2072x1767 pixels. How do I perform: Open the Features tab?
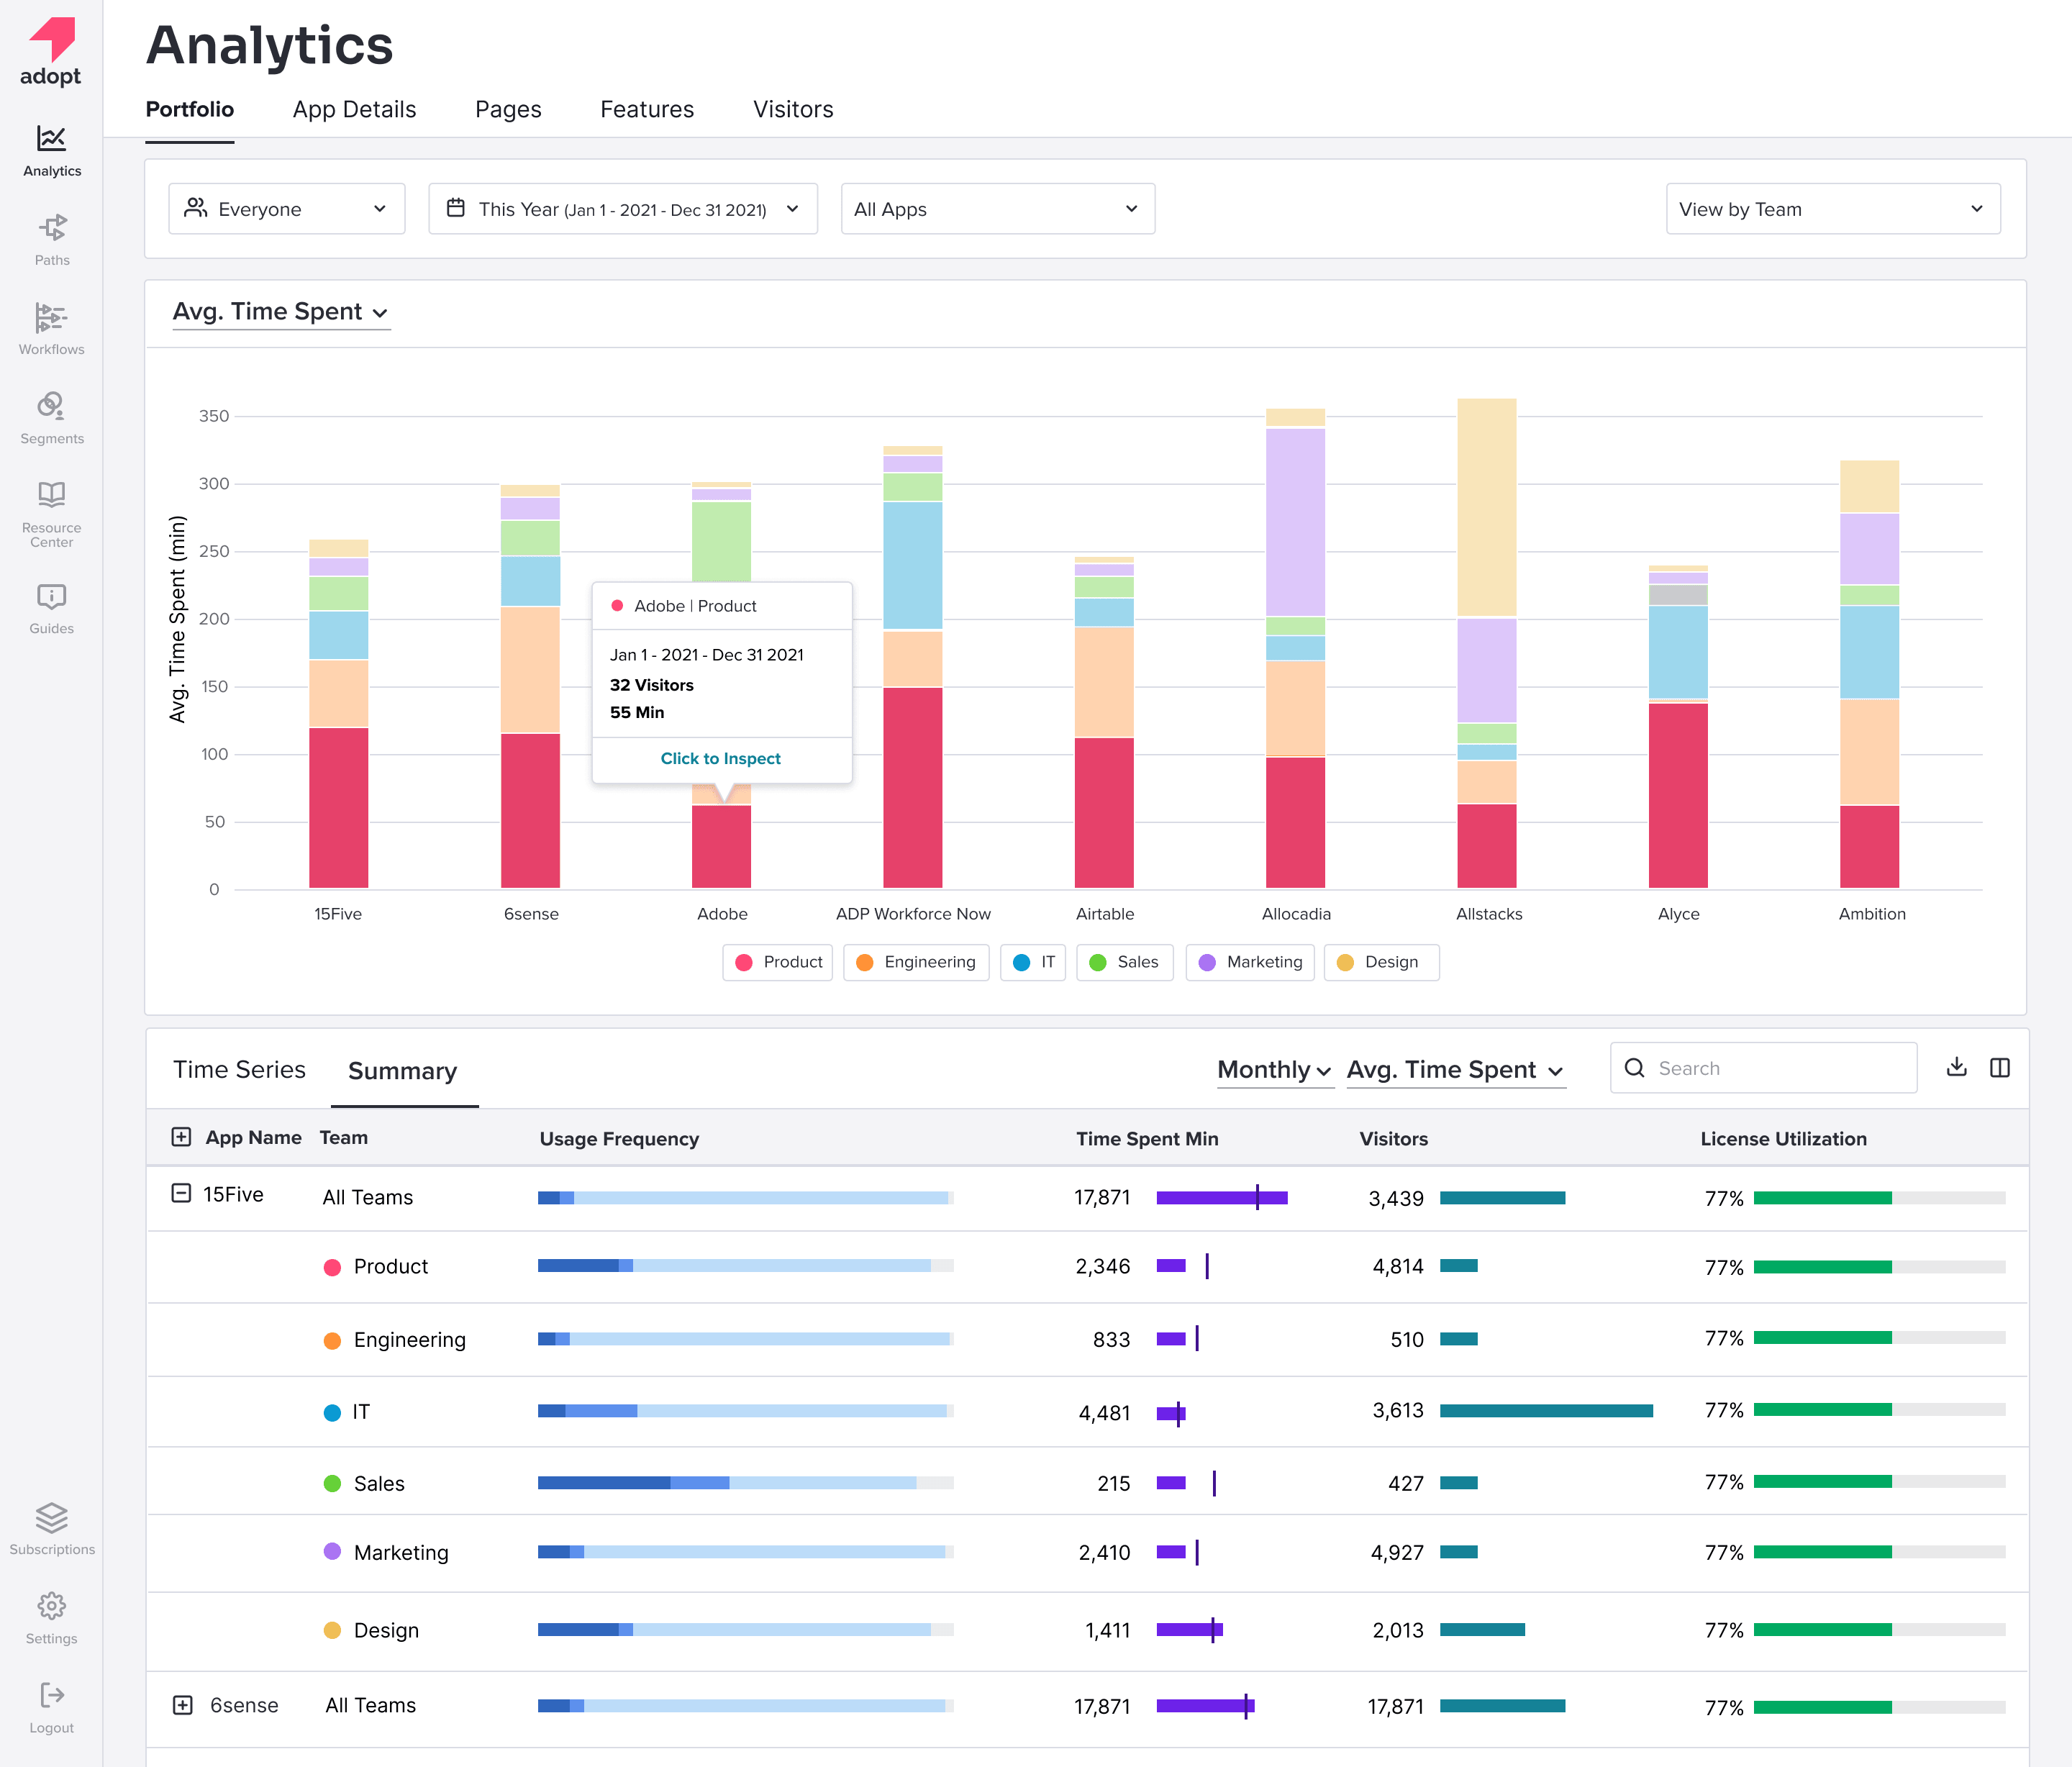pos(647,109)
